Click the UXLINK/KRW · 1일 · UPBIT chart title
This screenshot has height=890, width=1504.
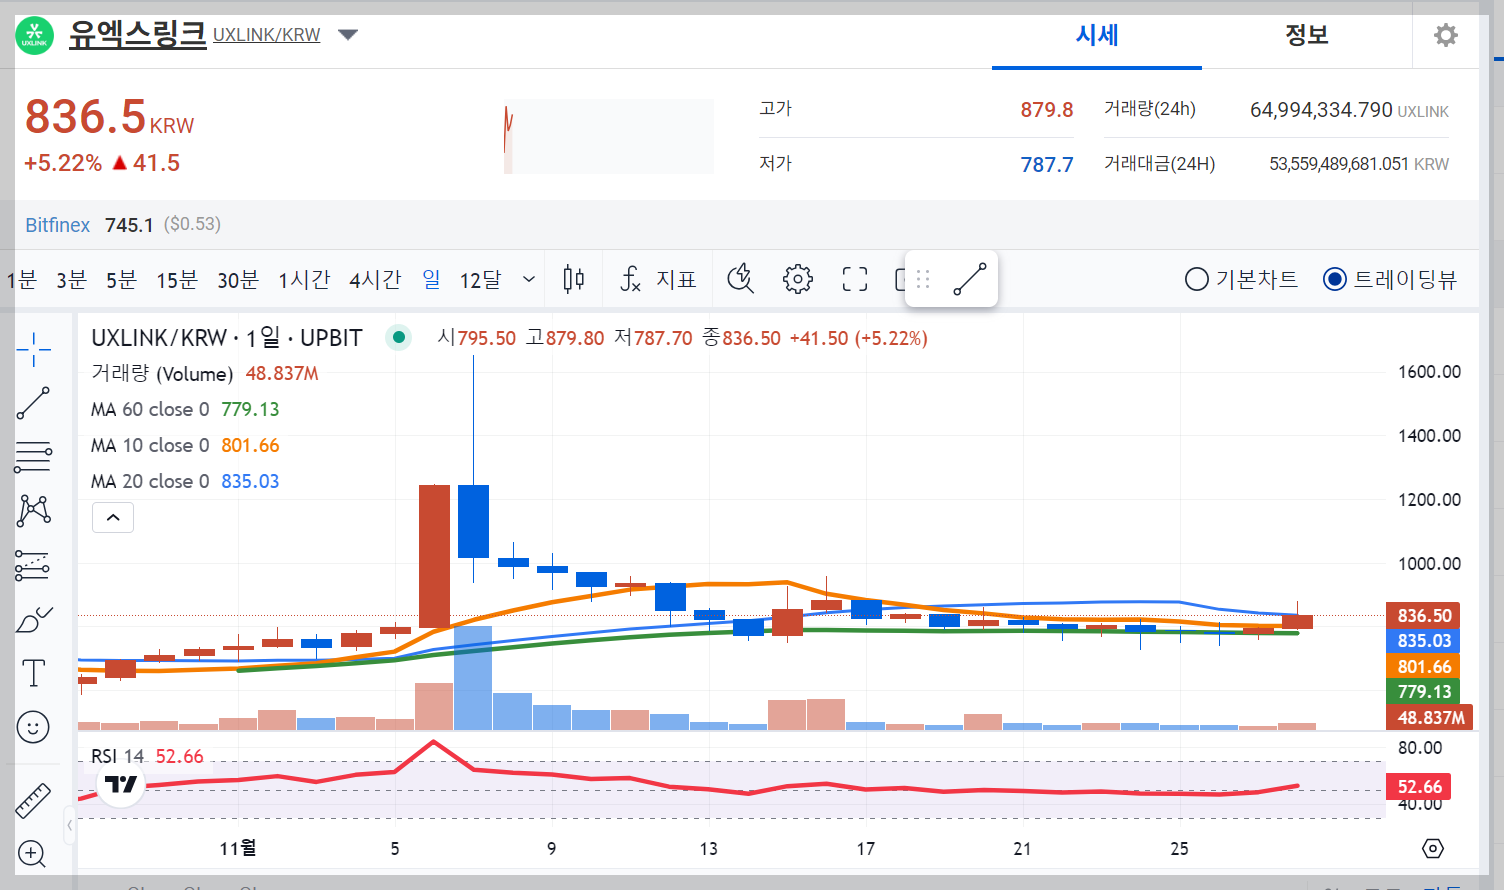[227, 337]
